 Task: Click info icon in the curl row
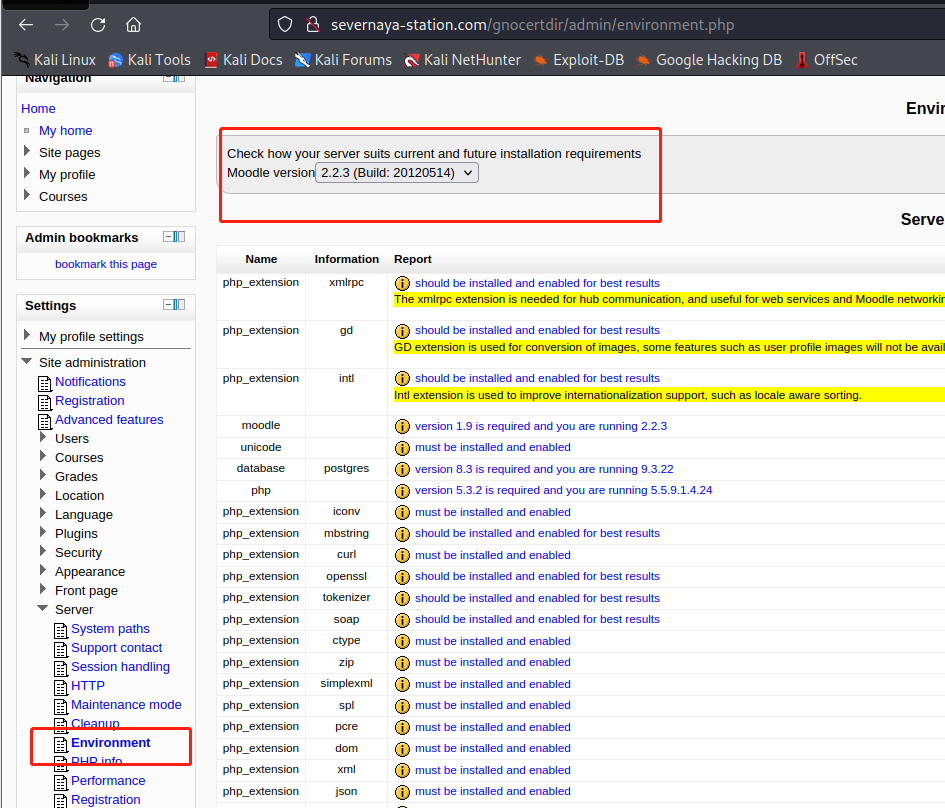[x=402, y=556]
